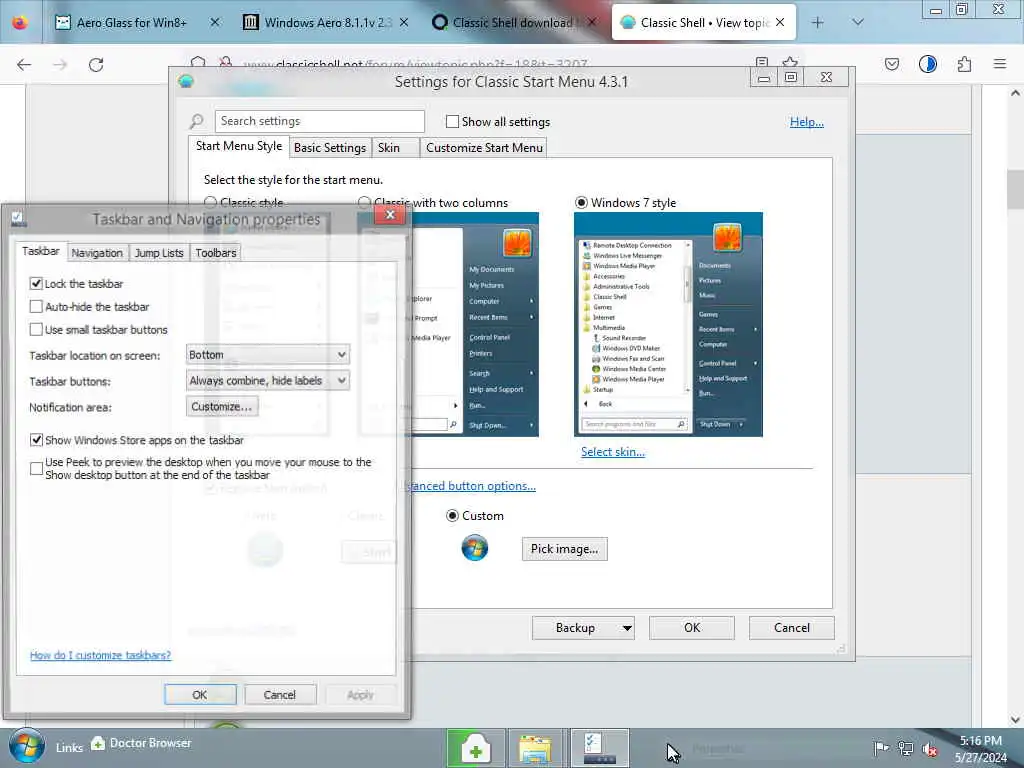
Task: Switch to Toolbars tab
Action: point(216,253)
